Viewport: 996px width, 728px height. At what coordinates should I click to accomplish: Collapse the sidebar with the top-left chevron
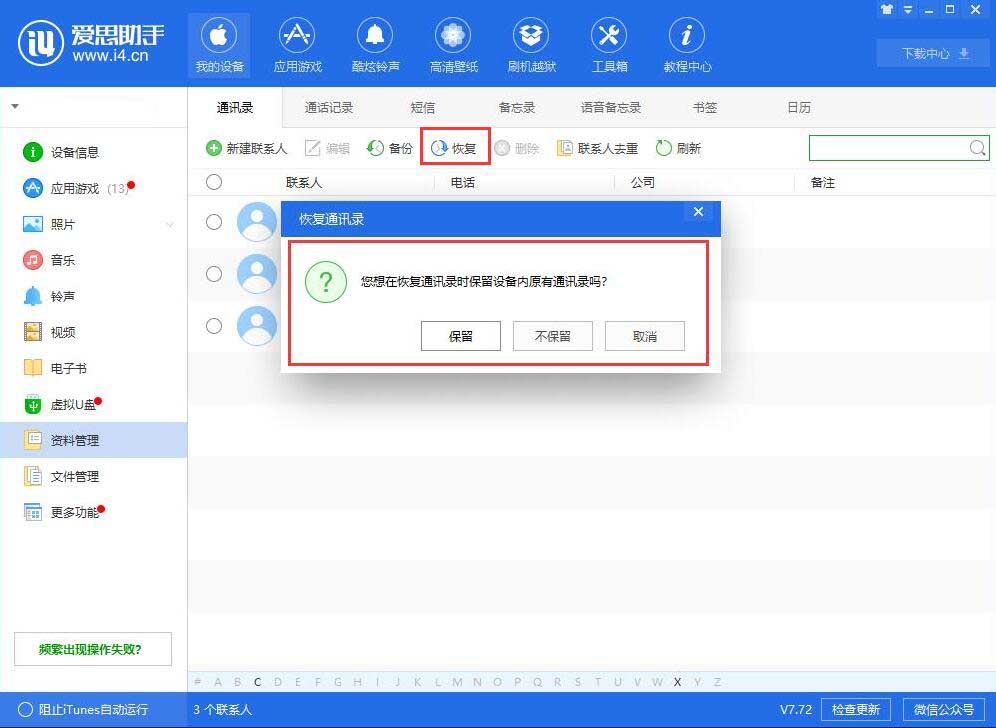[14, 106]
